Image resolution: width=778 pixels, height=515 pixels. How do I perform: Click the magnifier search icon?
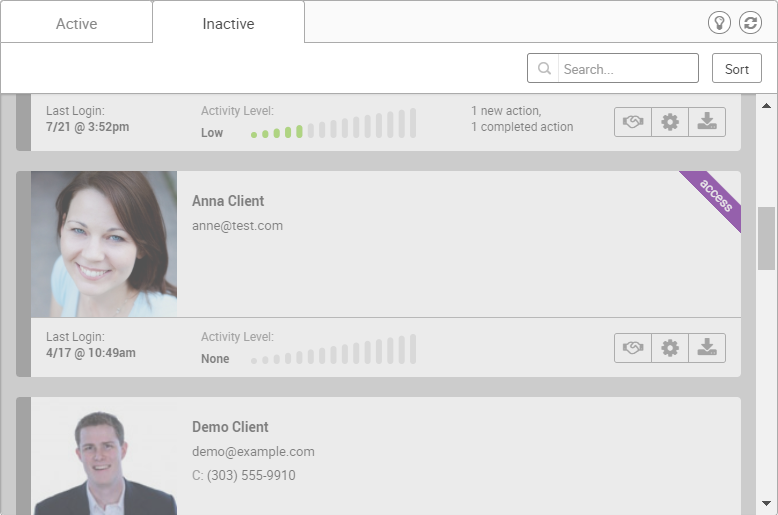click(x=544, y=68)
